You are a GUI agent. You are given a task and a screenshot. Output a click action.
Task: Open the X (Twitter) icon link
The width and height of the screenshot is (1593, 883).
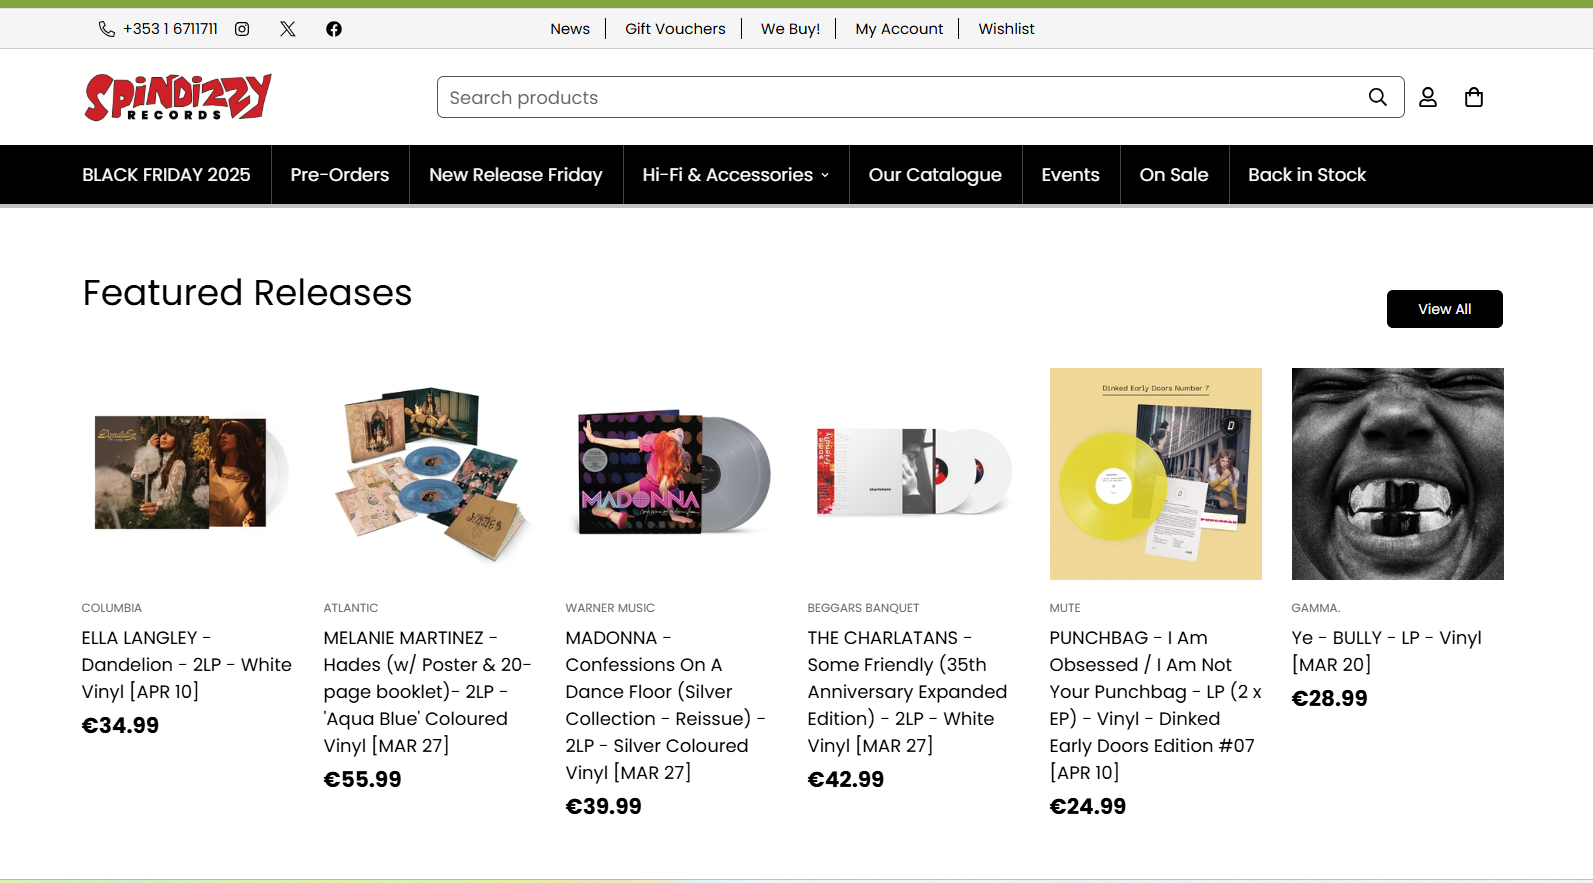[x=288, y=29]
